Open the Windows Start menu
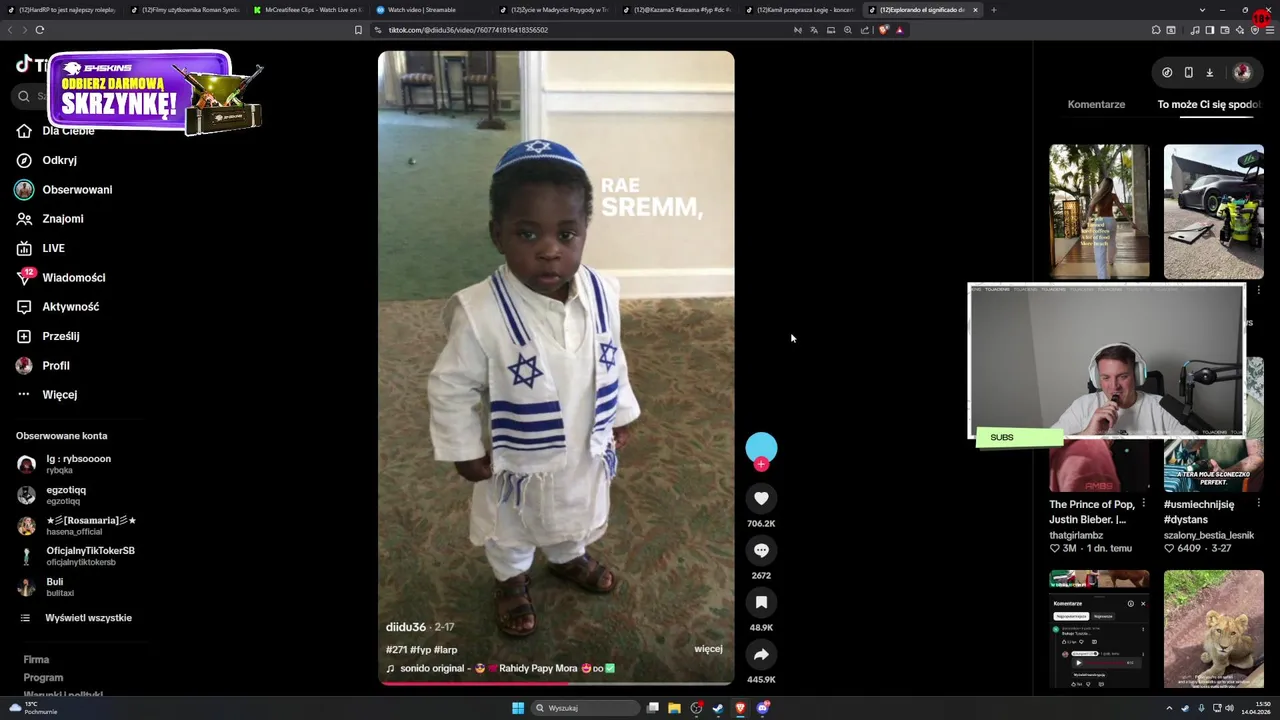1280x720 pixels. 518,708
